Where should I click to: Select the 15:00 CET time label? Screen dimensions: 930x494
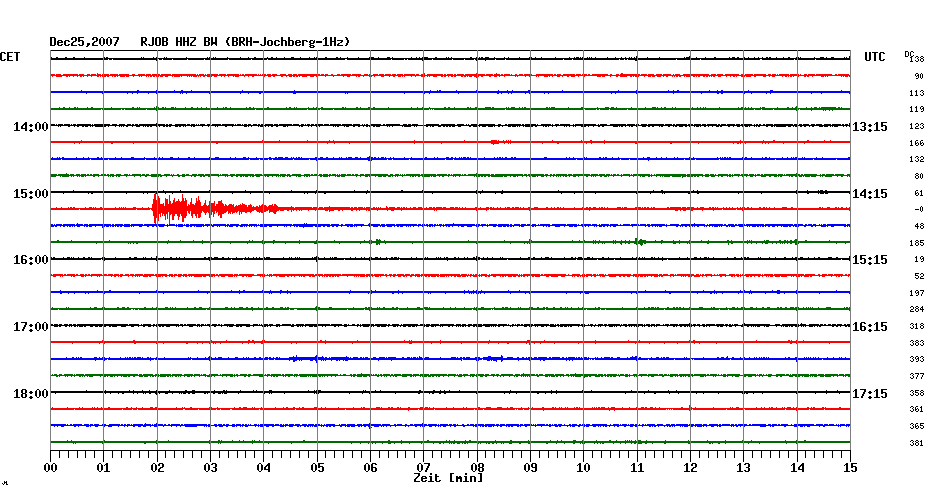click(31, 194)
